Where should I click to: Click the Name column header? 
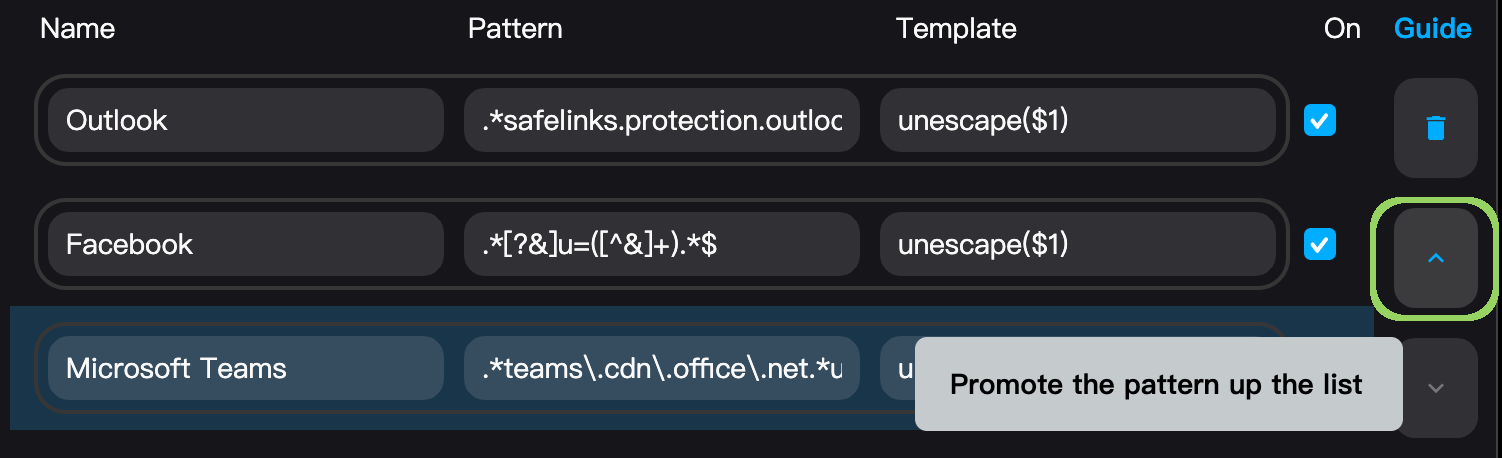click(77, 28)
